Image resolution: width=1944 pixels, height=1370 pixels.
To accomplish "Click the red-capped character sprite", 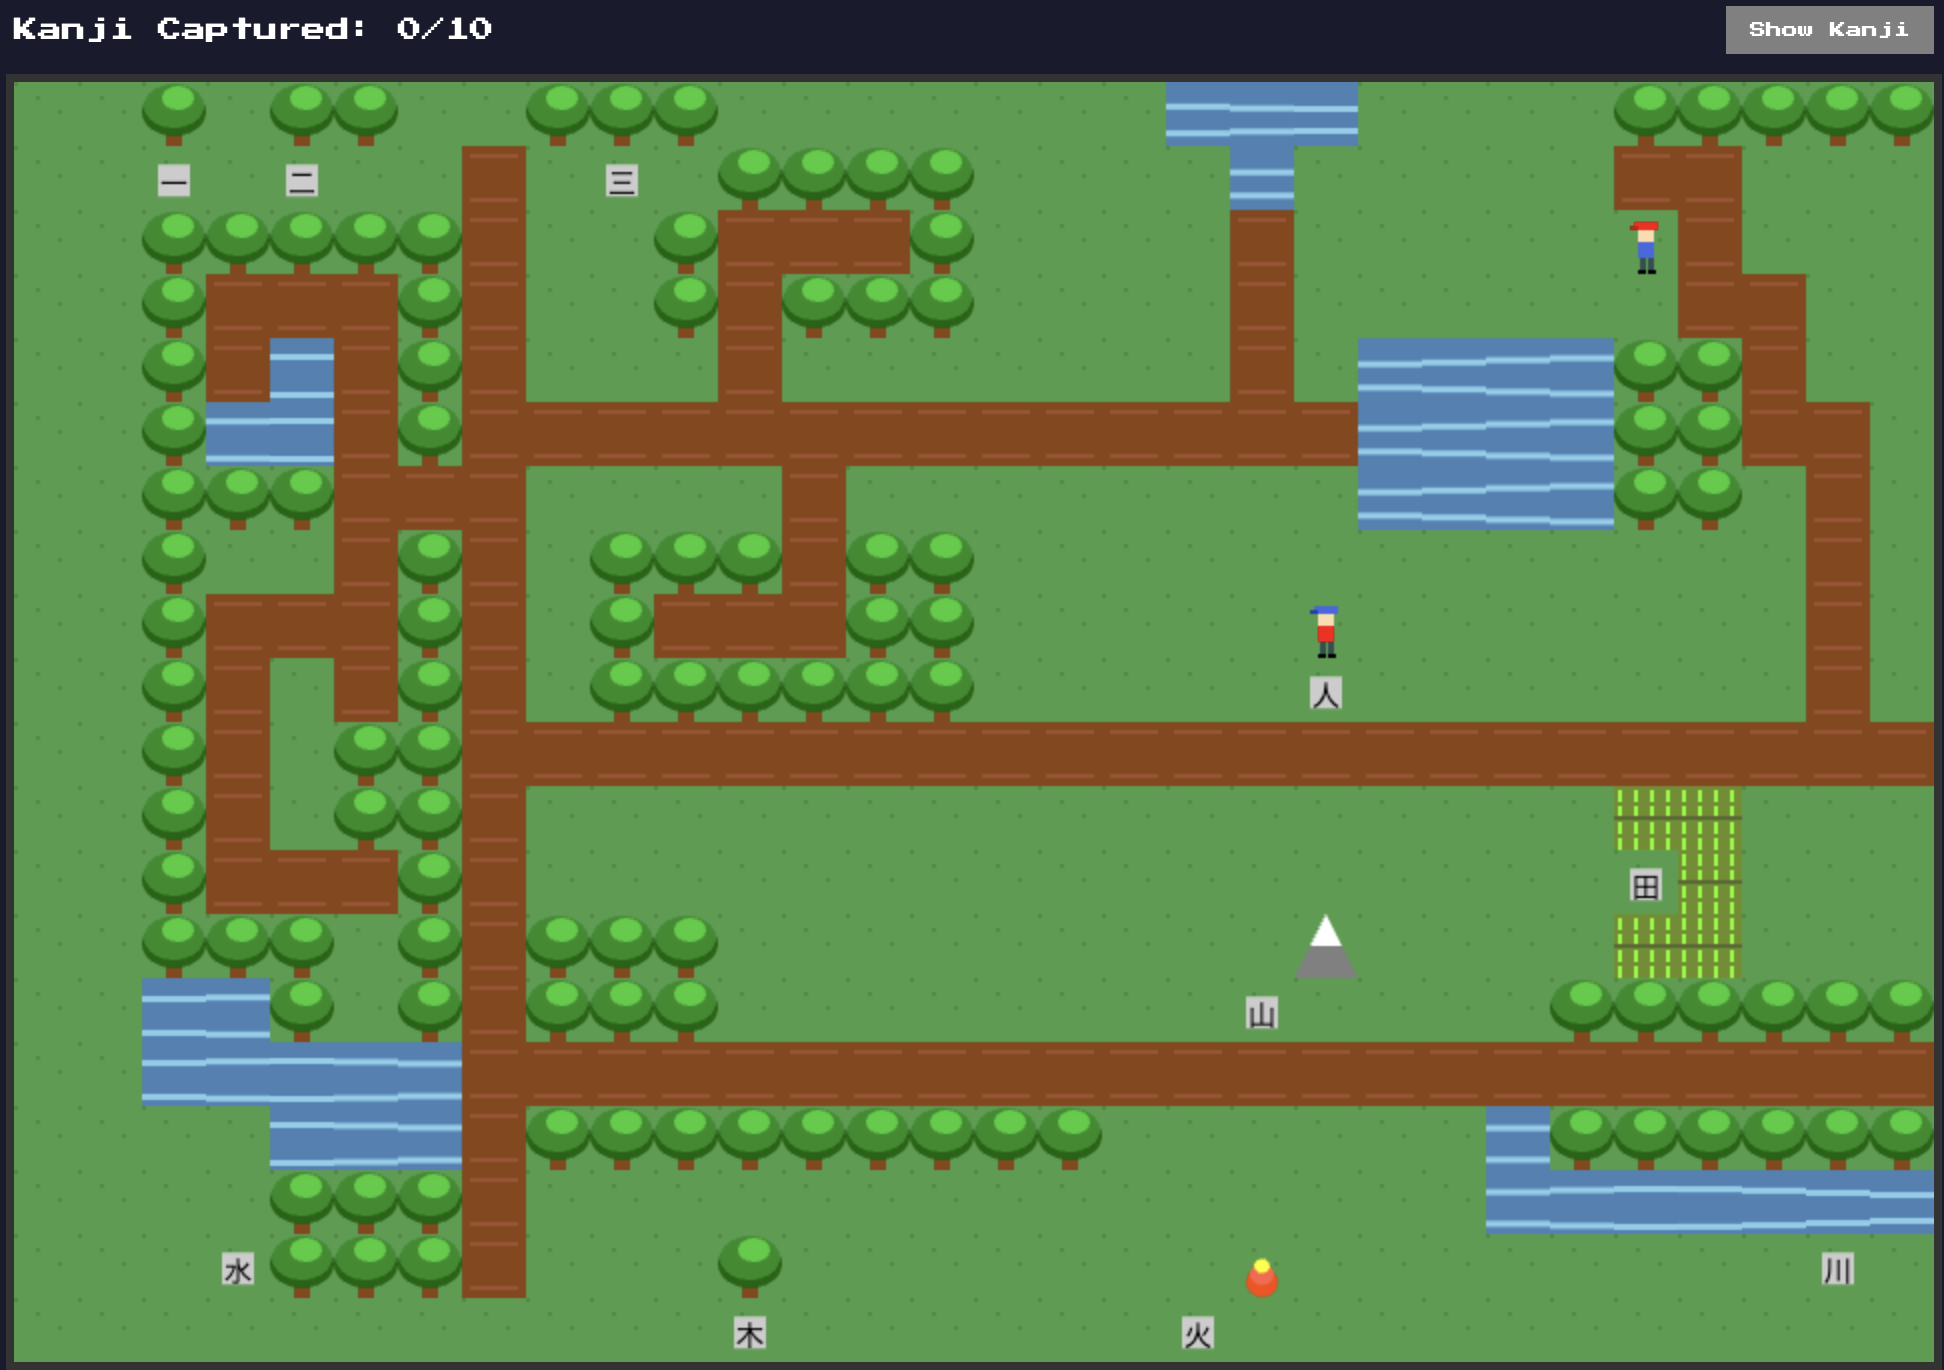I will [x=1645, y=247].
